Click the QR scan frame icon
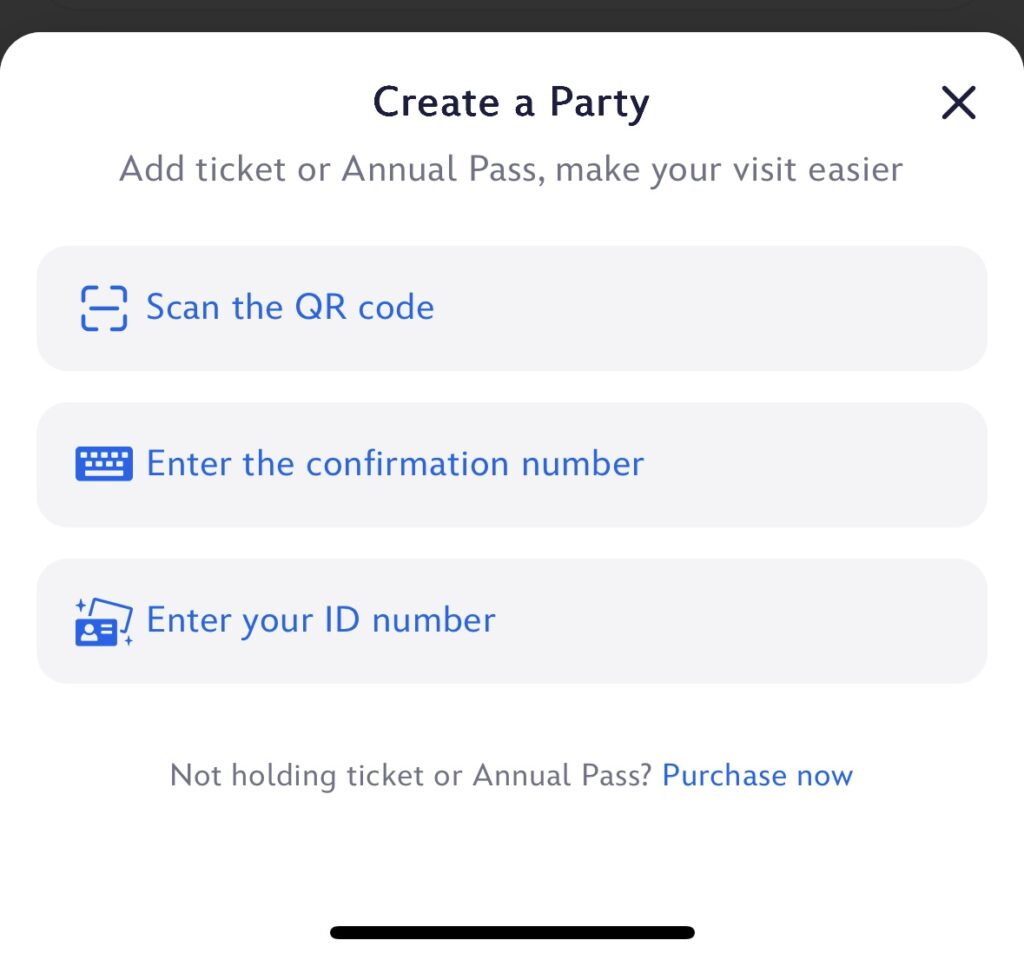Image resolution: width=1024 pixels, height=960 pixels. click(104, 308)
